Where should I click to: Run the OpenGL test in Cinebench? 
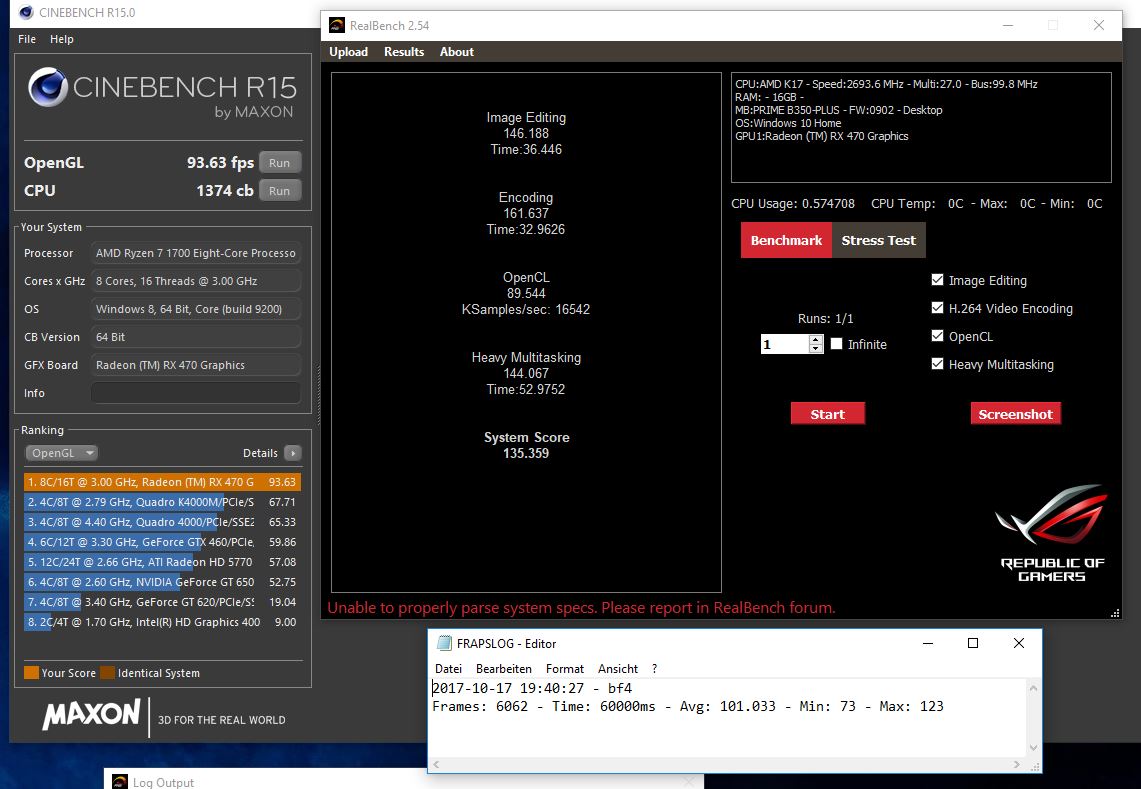(x=279, y=163)
